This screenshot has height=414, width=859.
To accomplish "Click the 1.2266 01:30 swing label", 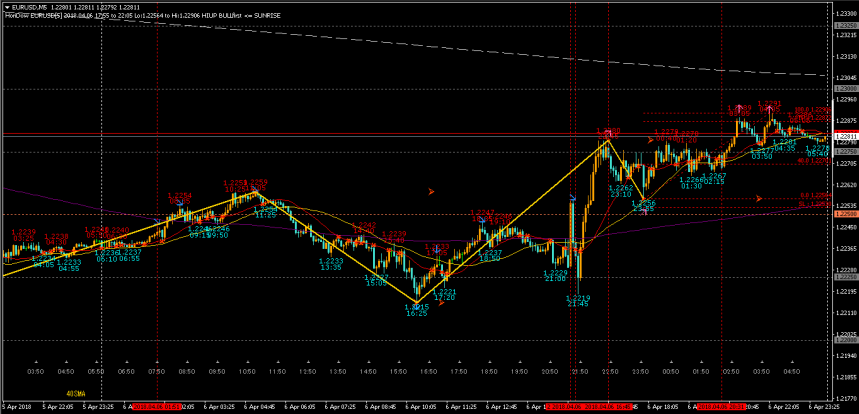I will coord(691,182).
